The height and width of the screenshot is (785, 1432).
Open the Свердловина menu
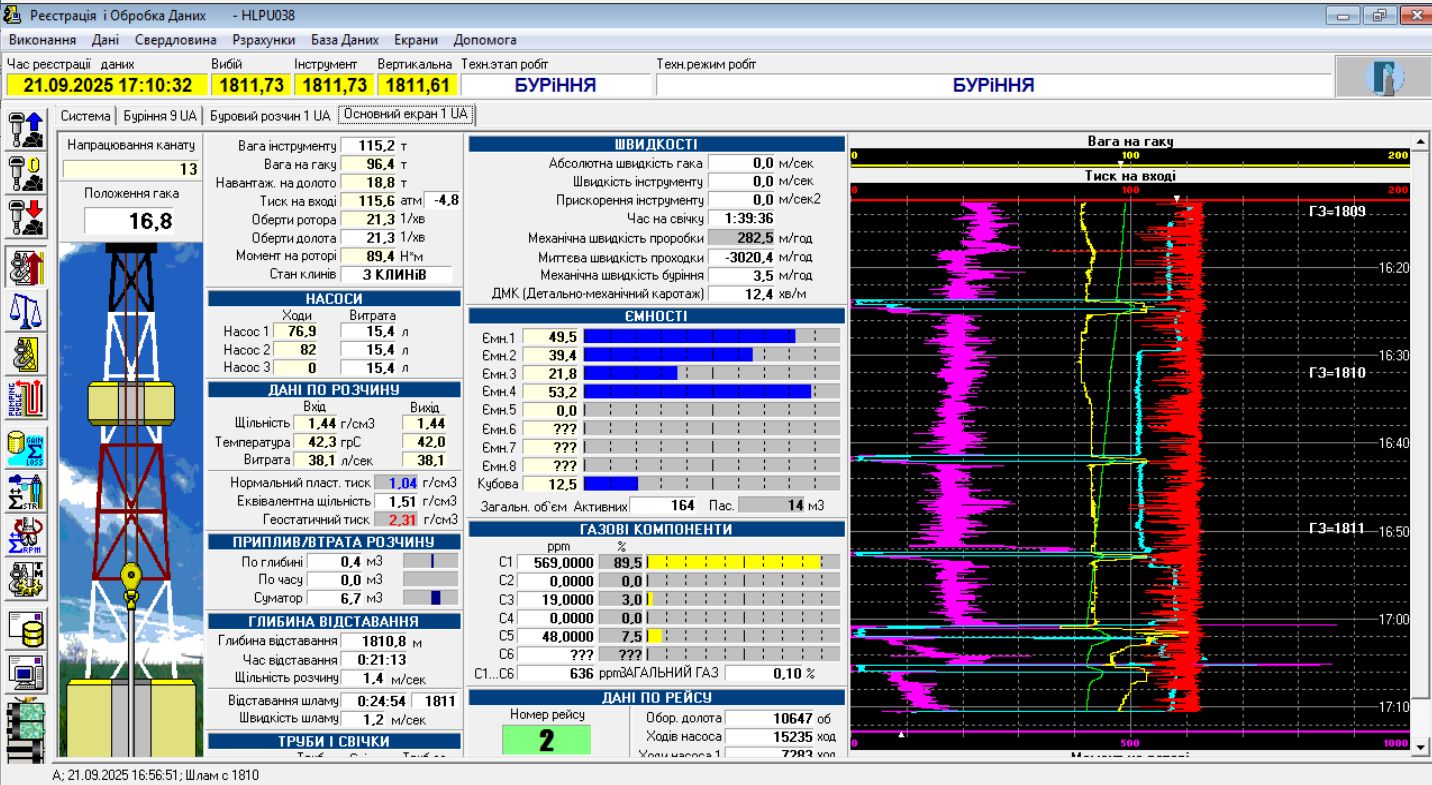point(175,40)
